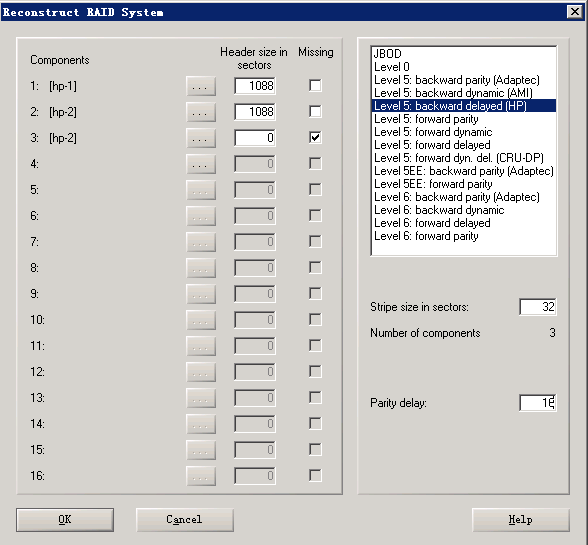Edit header size field for component 3
This screenshot has height=545, width=588.
click(x=255, y=138)
